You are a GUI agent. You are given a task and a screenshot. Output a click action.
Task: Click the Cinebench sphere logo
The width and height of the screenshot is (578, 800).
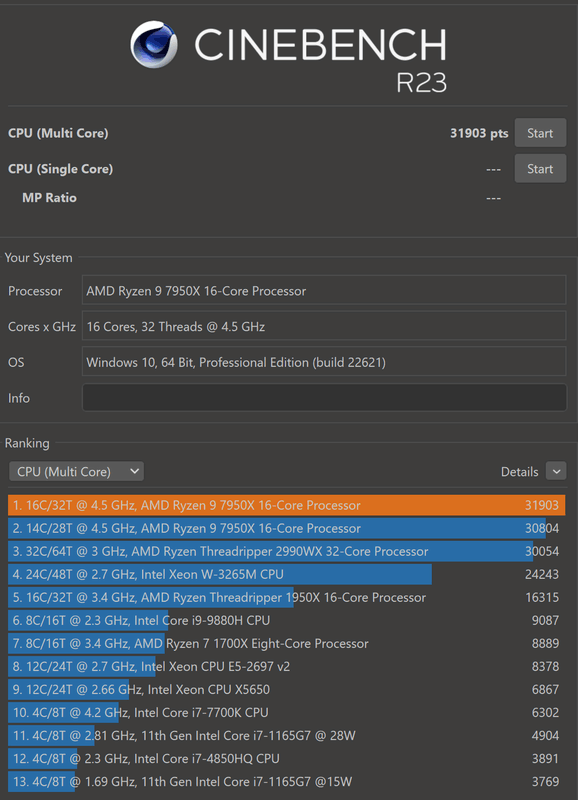click(154, 44)
